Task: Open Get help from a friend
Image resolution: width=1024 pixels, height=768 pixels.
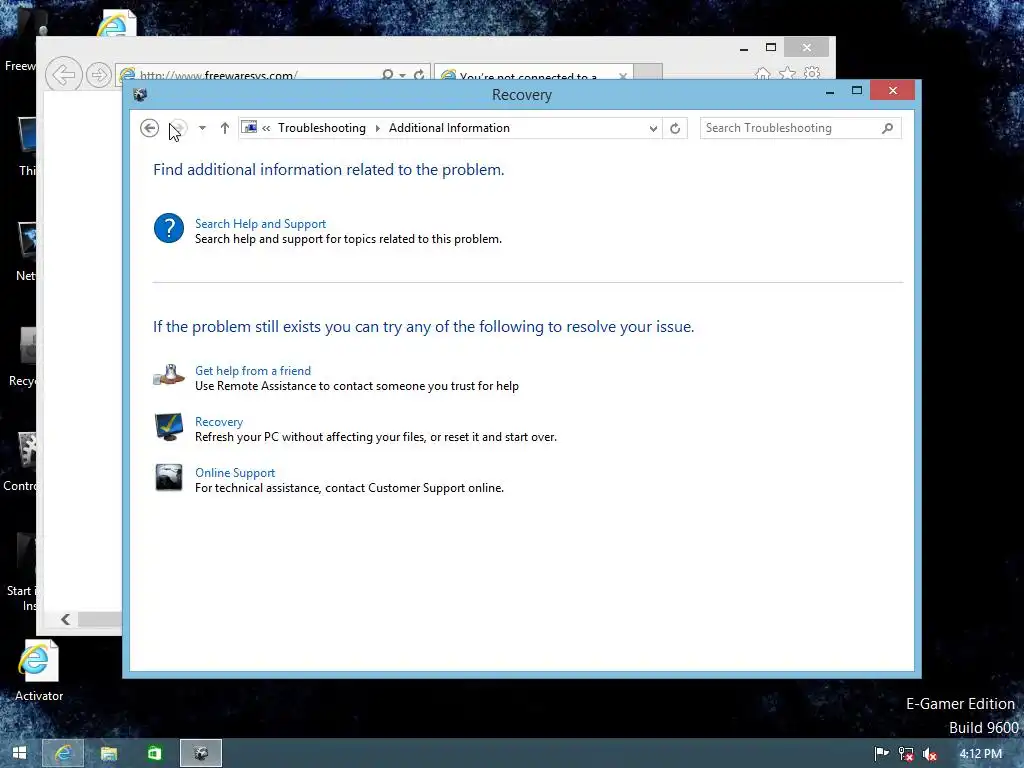Action: [253, 370]
